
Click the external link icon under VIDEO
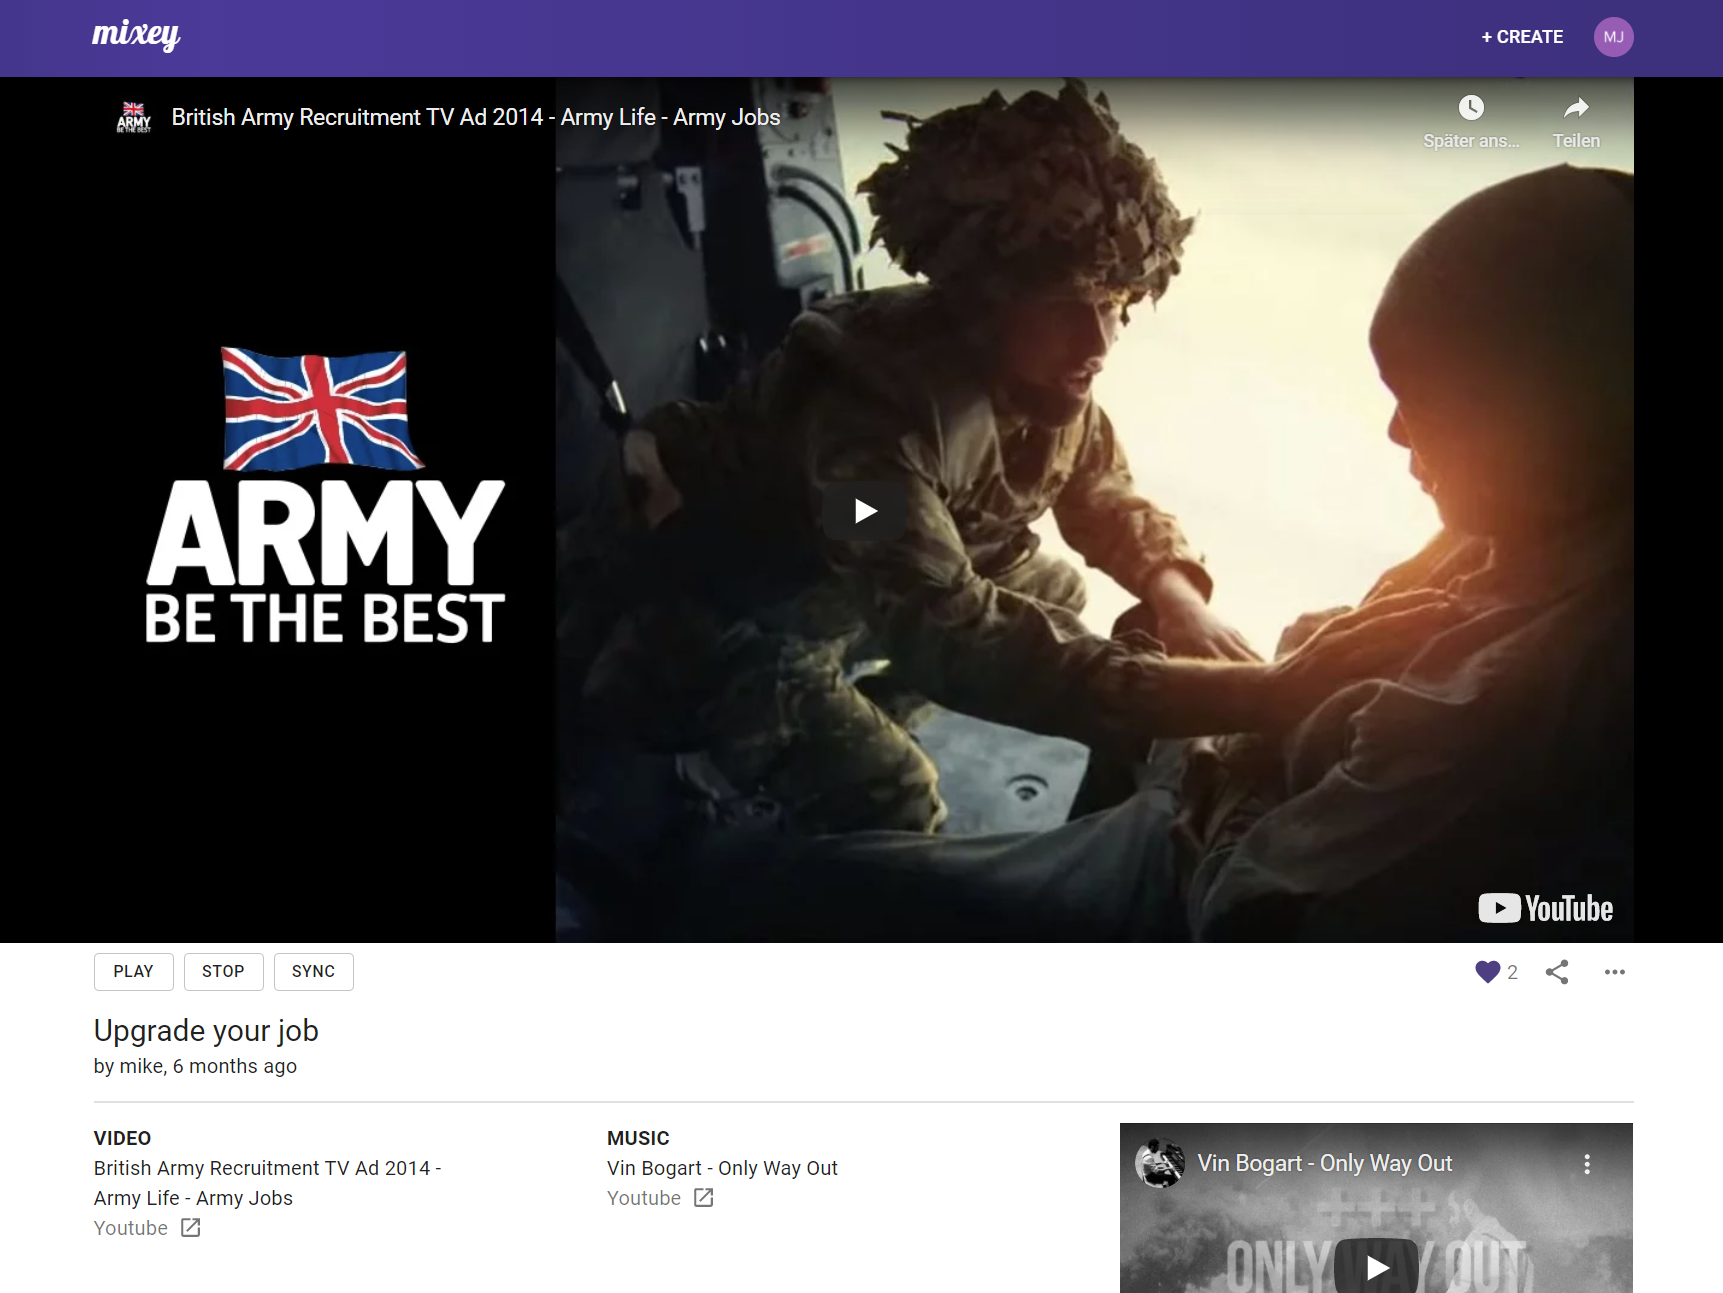[x=191, y=1227]
